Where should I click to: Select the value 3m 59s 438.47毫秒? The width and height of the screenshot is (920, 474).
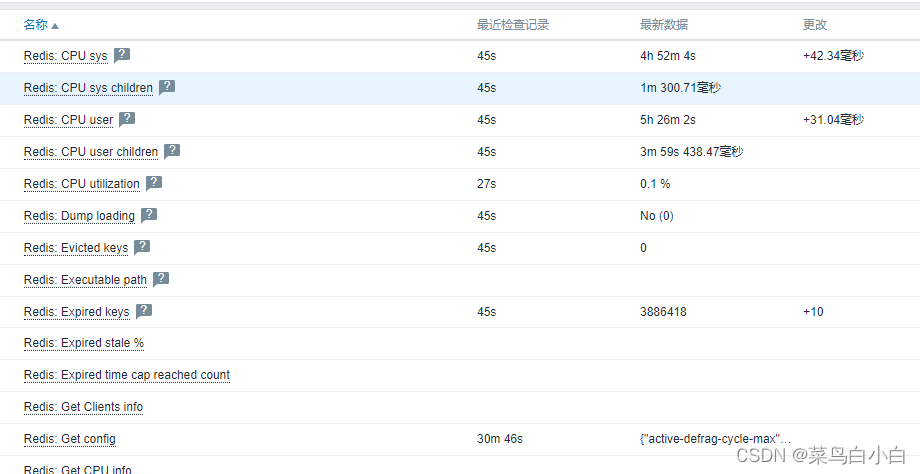click(692, 152)
